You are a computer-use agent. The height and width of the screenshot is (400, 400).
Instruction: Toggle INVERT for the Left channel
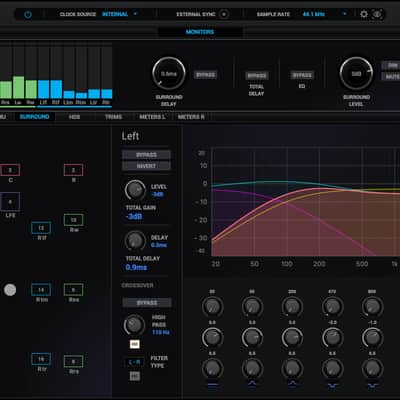[146, 166]
